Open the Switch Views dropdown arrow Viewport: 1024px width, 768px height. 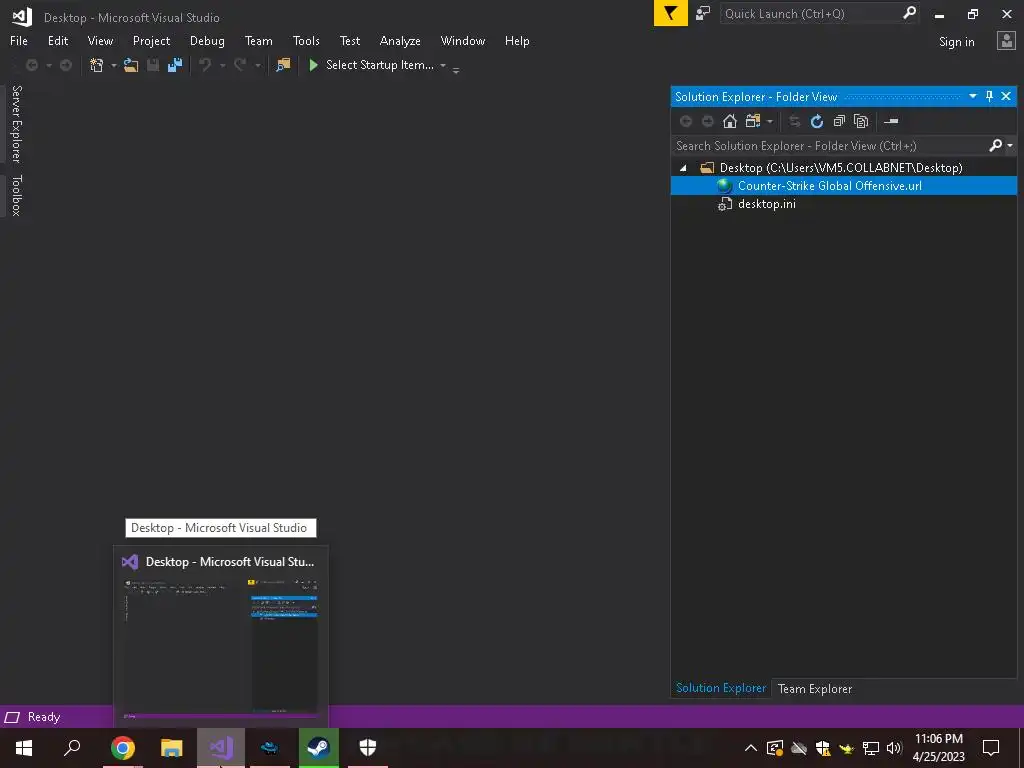tap(770, 122)
